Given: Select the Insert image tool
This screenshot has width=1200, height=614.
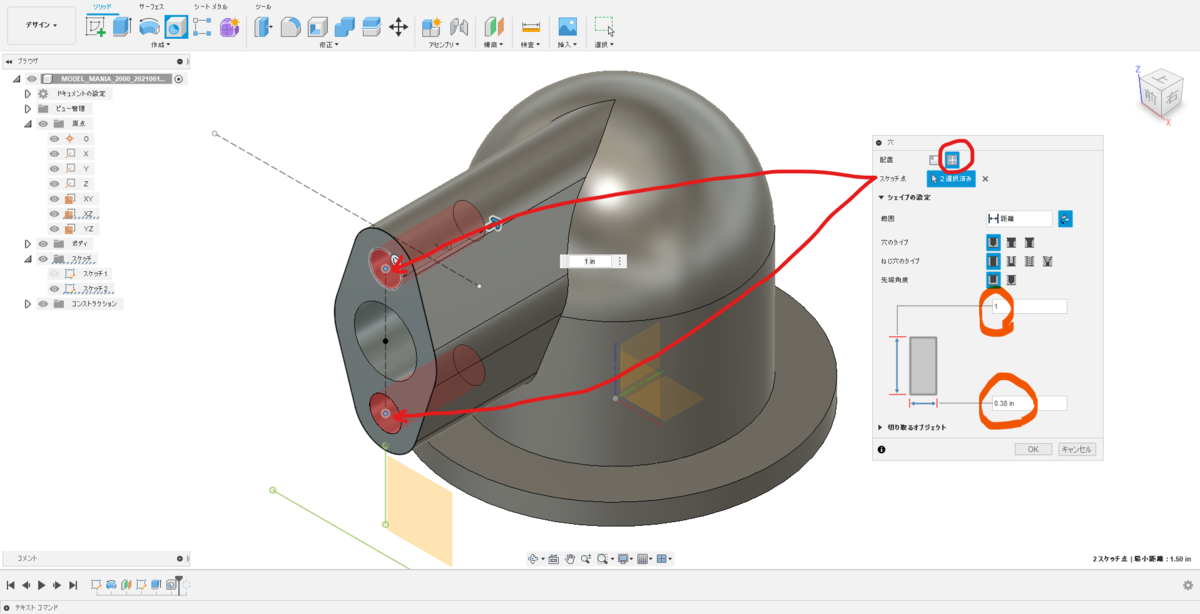Looking at the screenshot, I should (567, 27).
